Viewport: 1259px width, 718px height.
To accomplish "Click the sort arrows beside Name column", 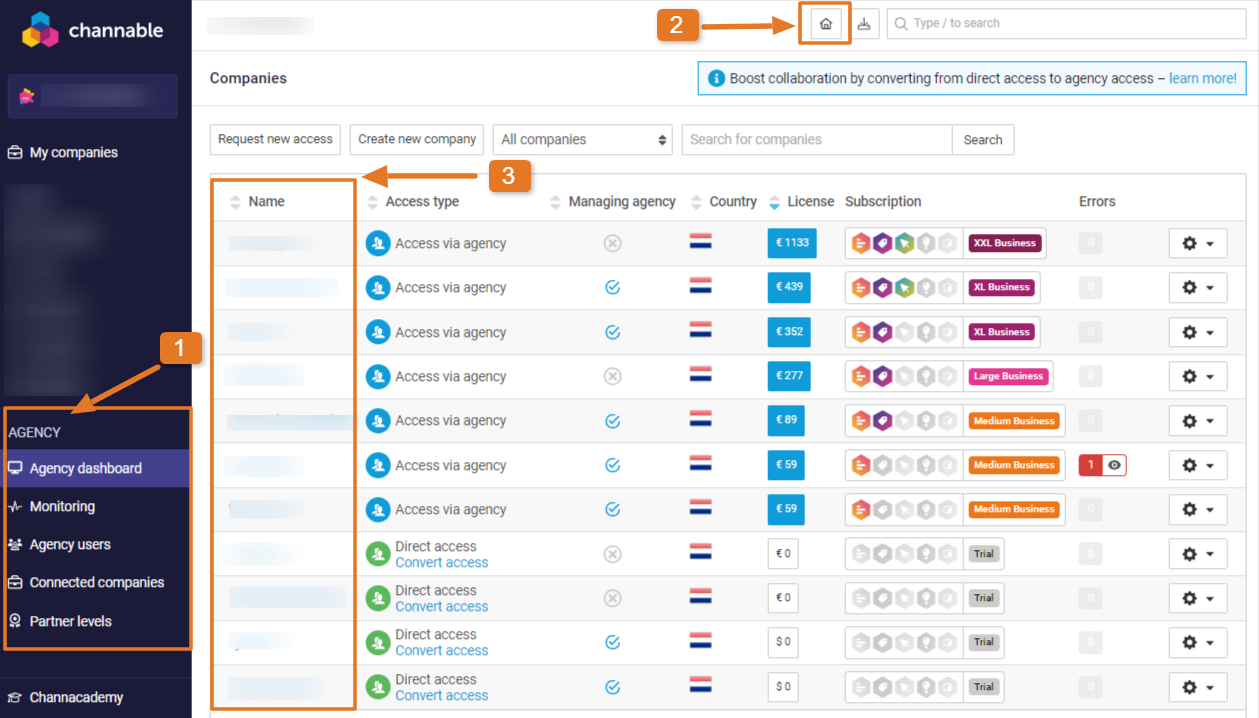I will 236,202.
